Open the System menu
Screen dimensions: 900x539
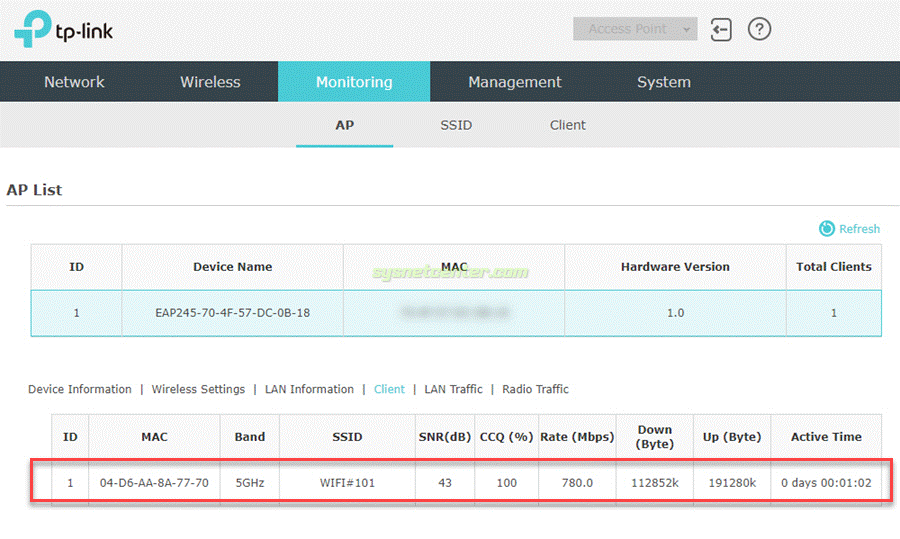pyautogui.click(x=664, y=82)
